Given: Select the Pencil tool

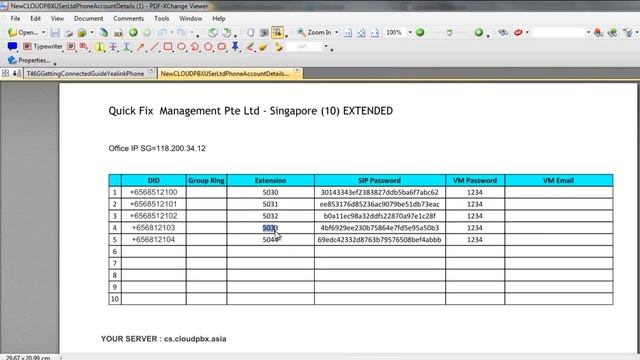Looking at the screenshot, I should (250, 47).
